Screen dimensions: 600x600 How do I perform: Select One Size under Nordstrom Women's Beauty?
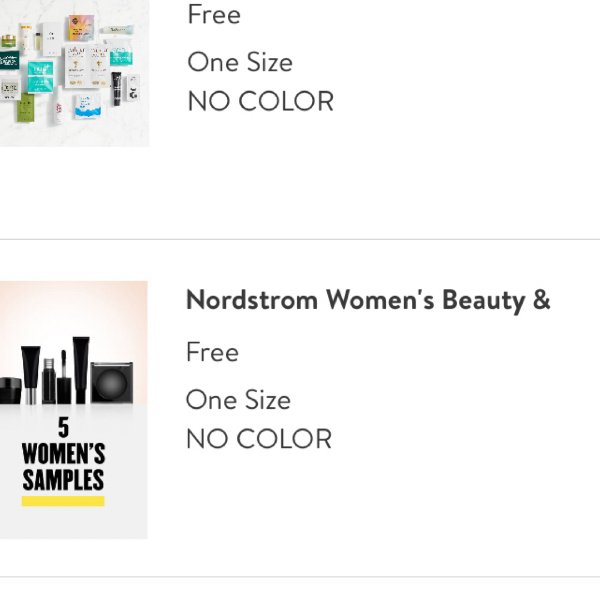[x=238, y=400]
